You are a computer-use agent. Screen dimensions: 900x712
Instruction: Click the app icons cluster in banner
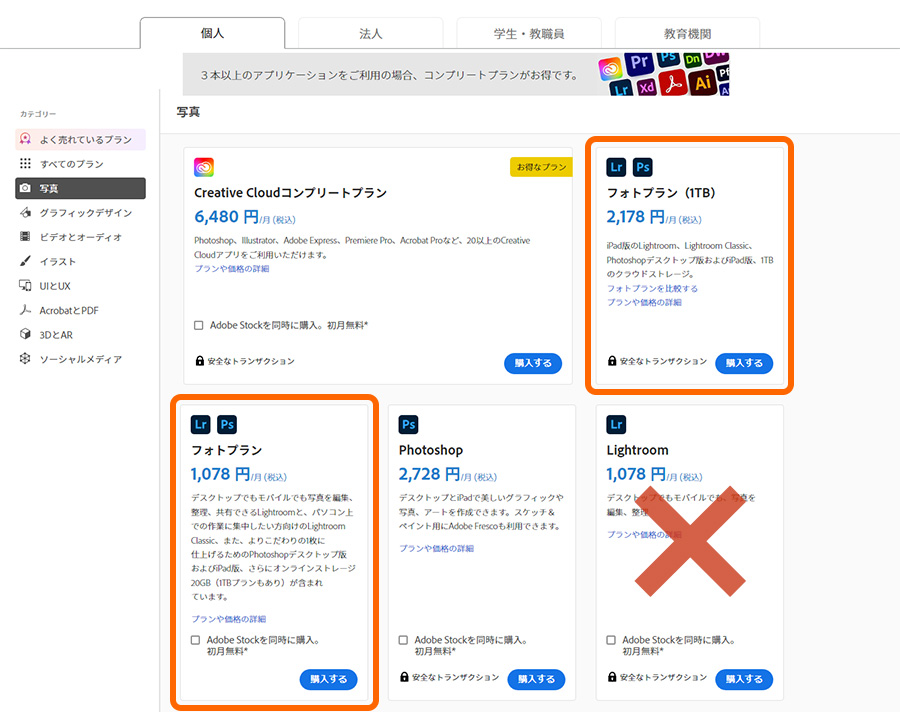[x=664, y=74]
